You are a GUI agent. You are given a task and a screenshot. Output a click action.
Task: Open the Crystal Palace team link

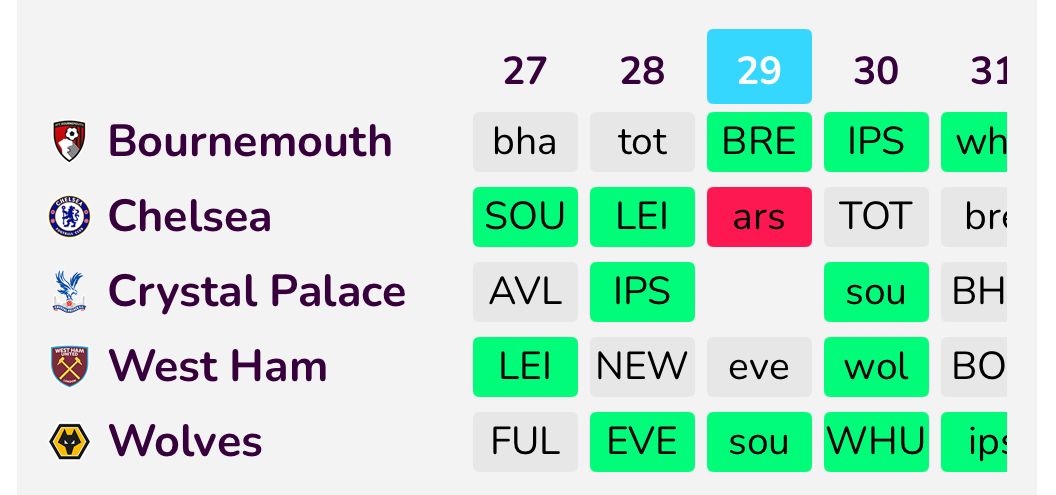256,291
